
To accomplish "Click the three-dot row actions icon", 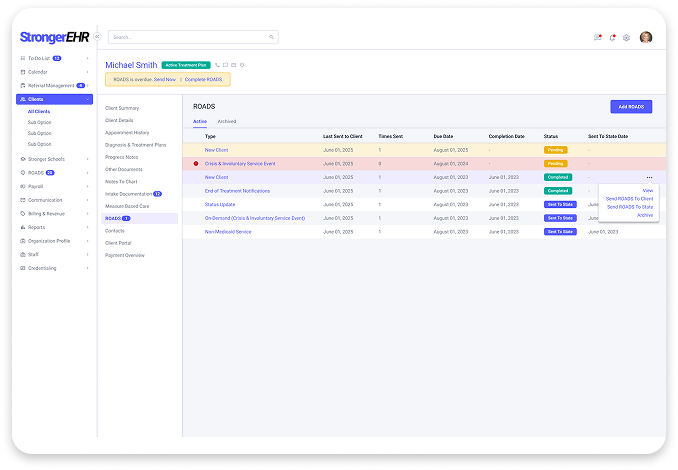I will point(649,177).
